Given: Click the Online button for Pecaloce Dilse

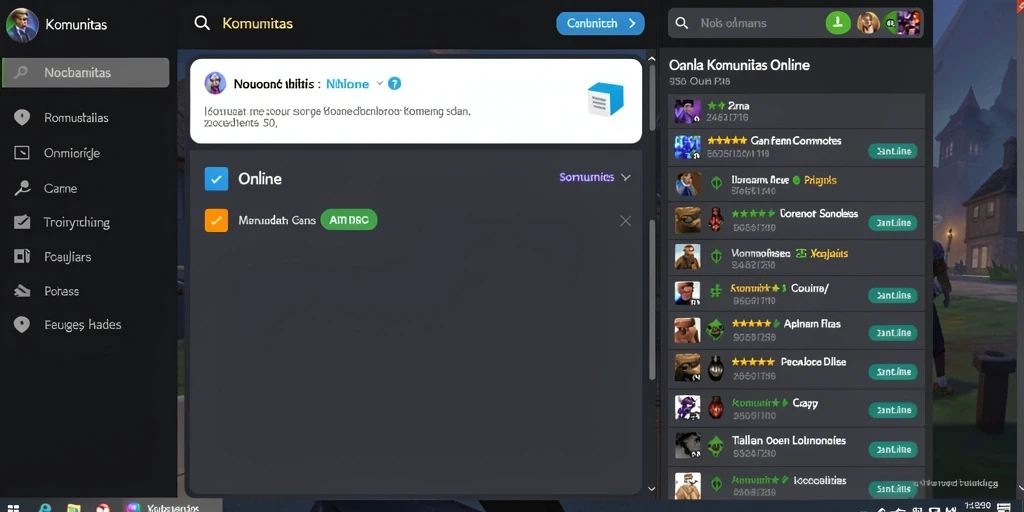Looking at the screenshot, I should click(x=893, y=372).
